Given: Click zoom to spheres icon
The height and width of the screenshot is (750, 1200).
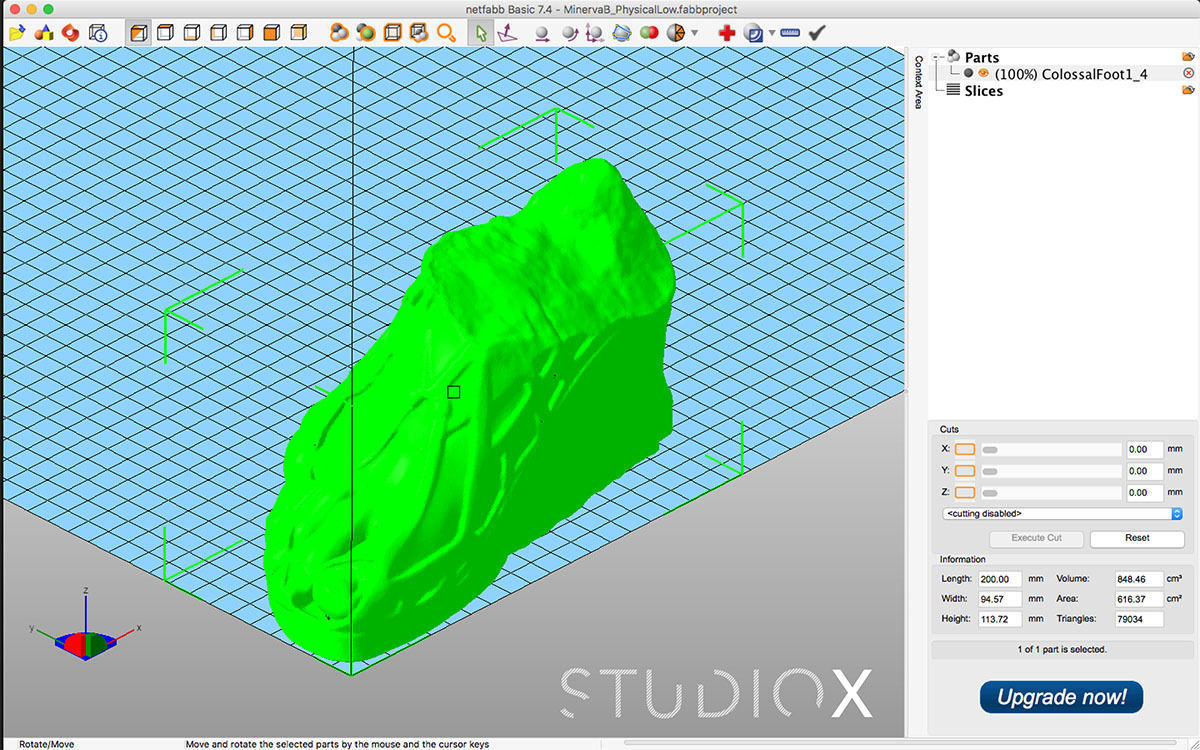Looking at the screenshot, I should pos(339,33).
